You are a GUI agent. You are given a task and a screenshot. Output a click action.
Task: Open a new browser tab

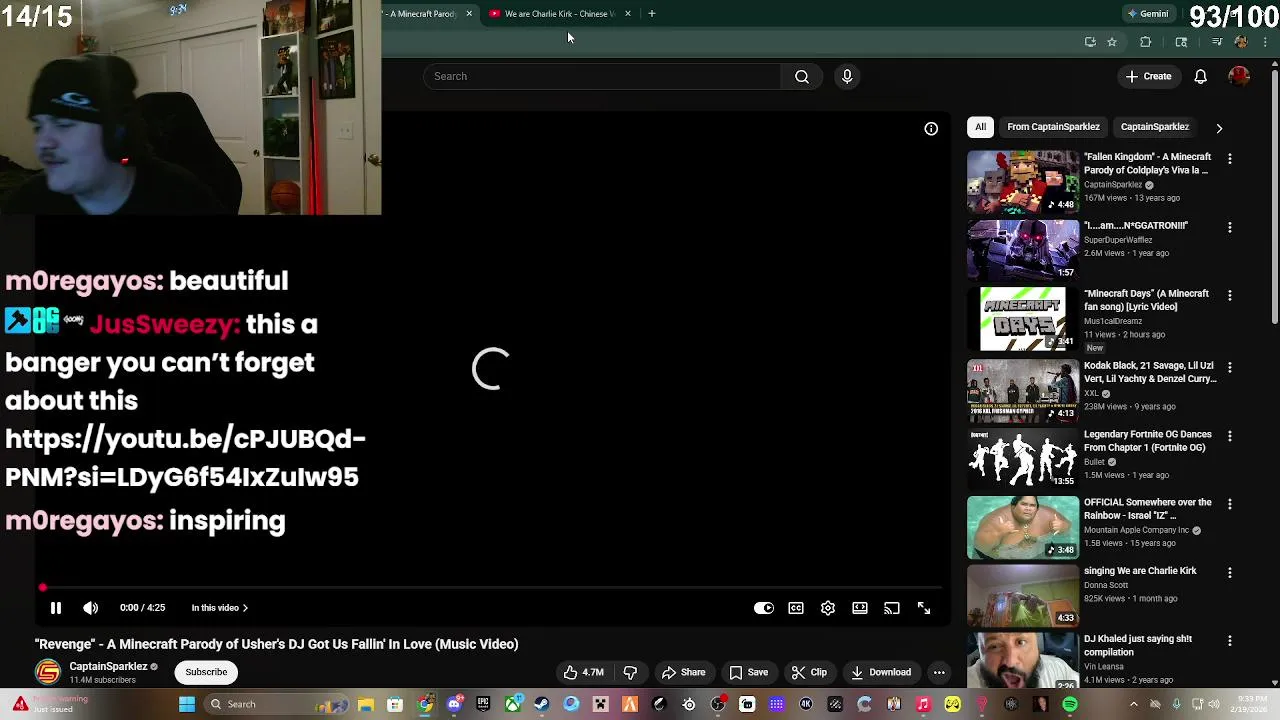click(x=652, y=14)
